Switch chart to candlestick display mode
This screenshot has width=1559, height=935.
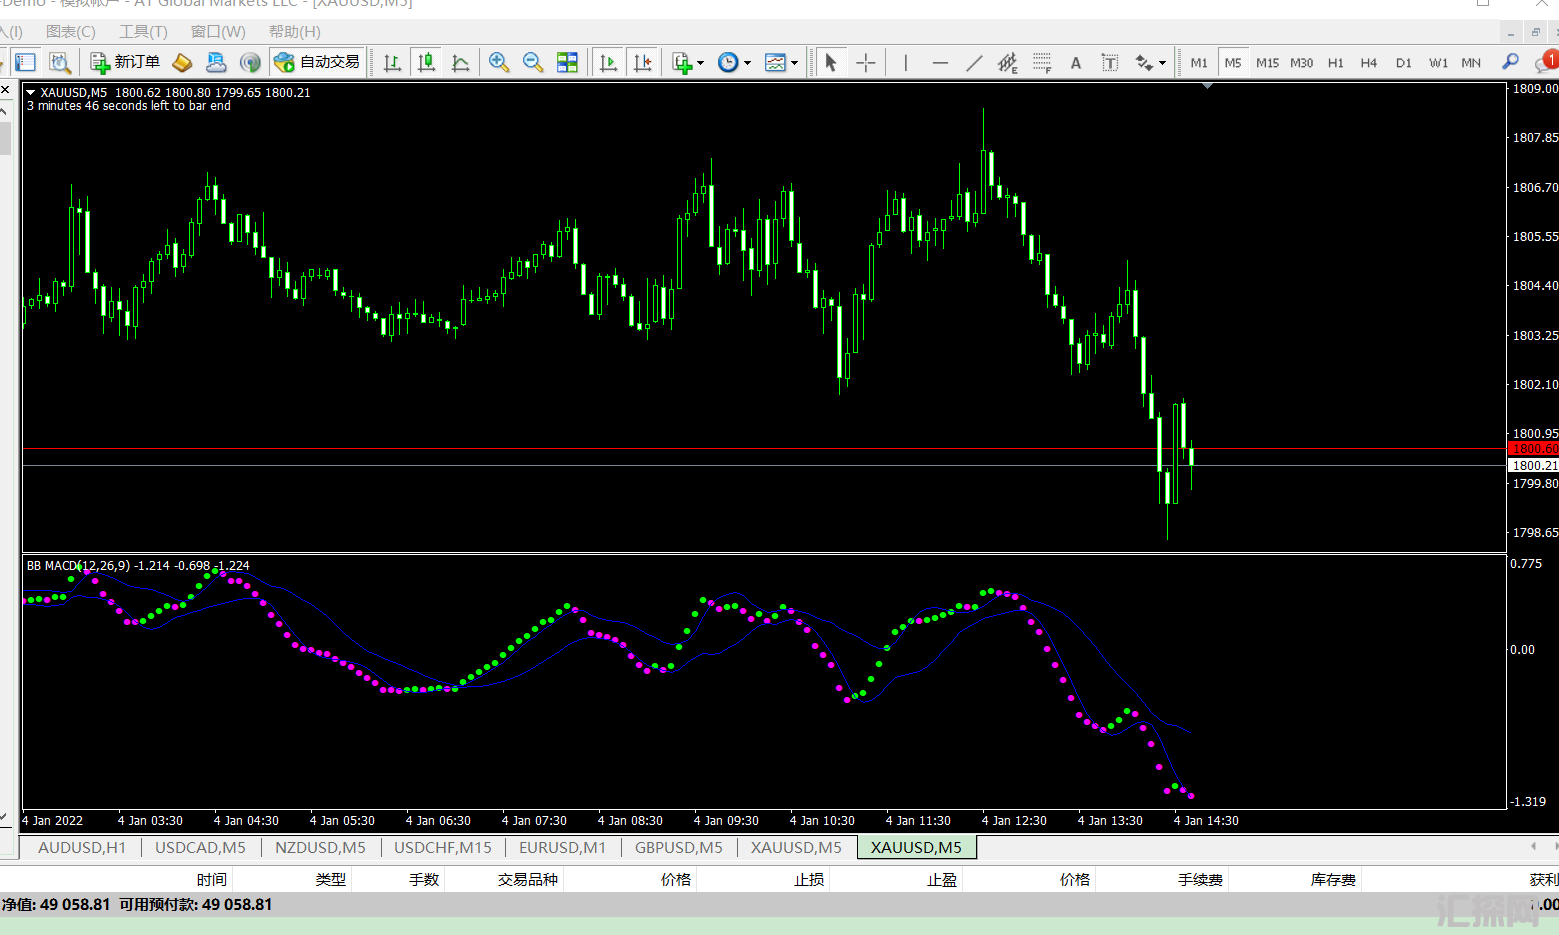pyautogui.click(x=426, y=63)
